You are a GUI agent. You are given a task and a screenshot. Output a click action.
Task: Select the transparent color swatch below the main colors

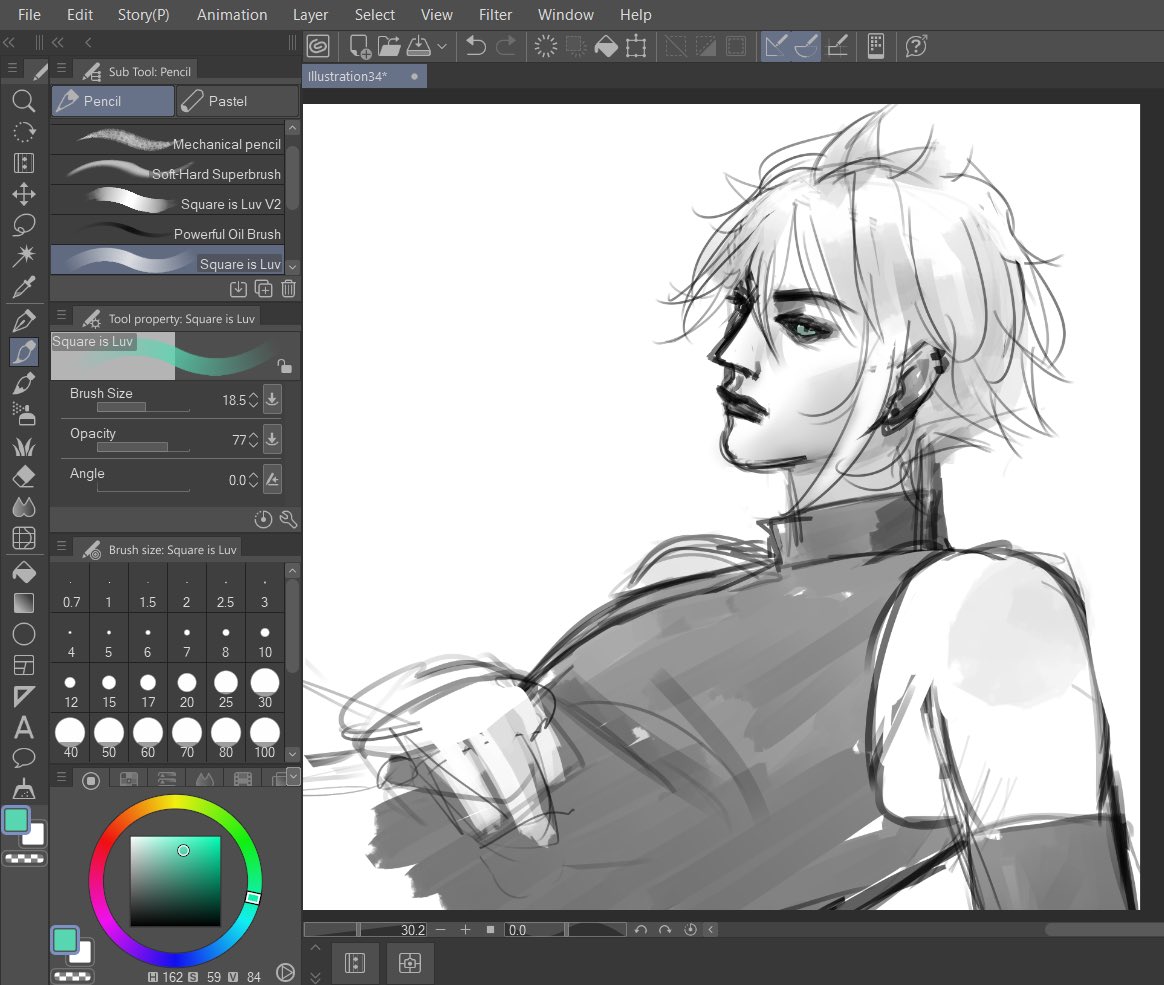(x=24, y=859)
